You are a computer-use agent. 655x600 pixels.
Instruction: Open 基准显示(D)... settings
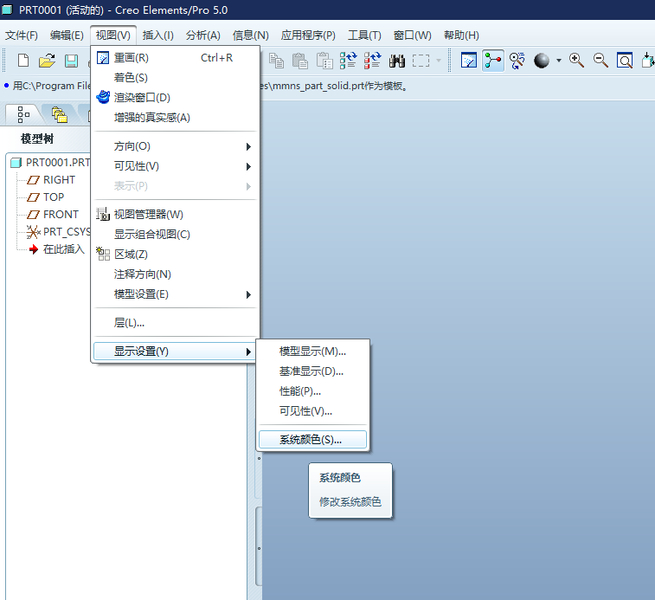click(313, 371)
